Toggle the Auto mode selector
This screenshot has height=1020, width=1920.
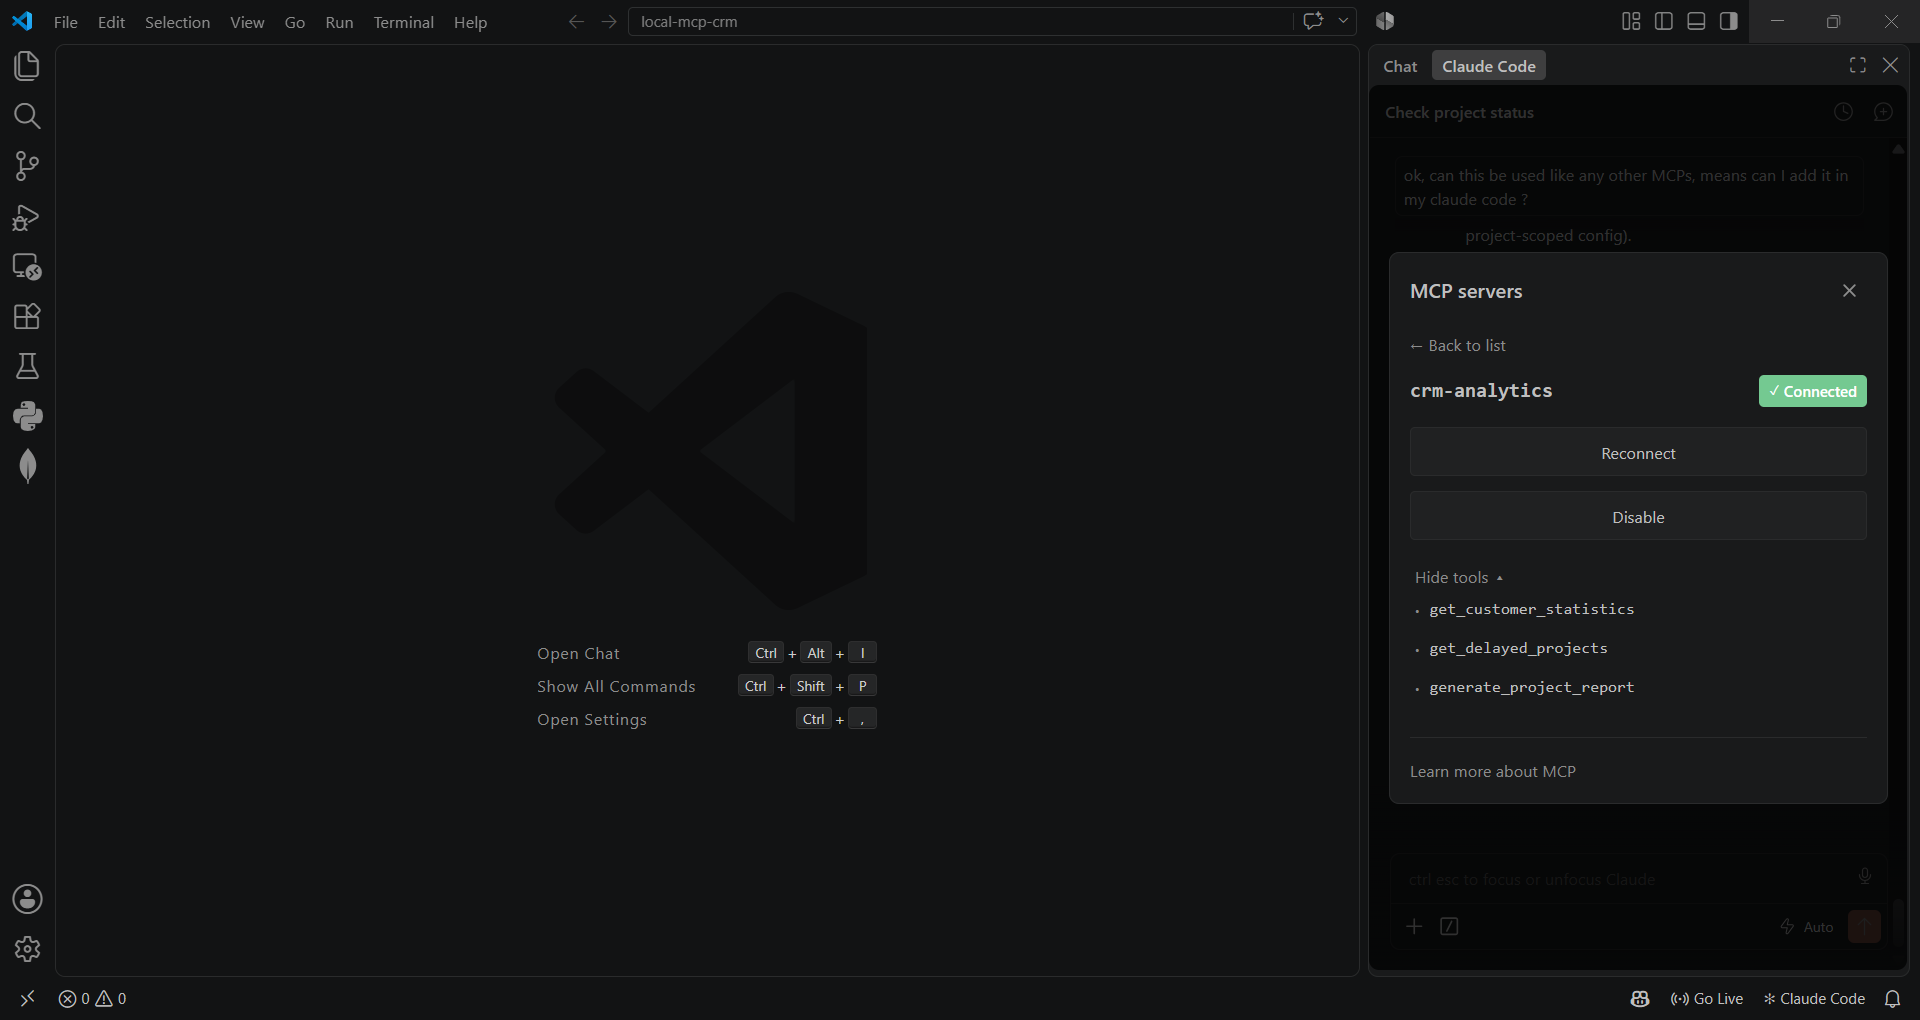[1806, 927]
